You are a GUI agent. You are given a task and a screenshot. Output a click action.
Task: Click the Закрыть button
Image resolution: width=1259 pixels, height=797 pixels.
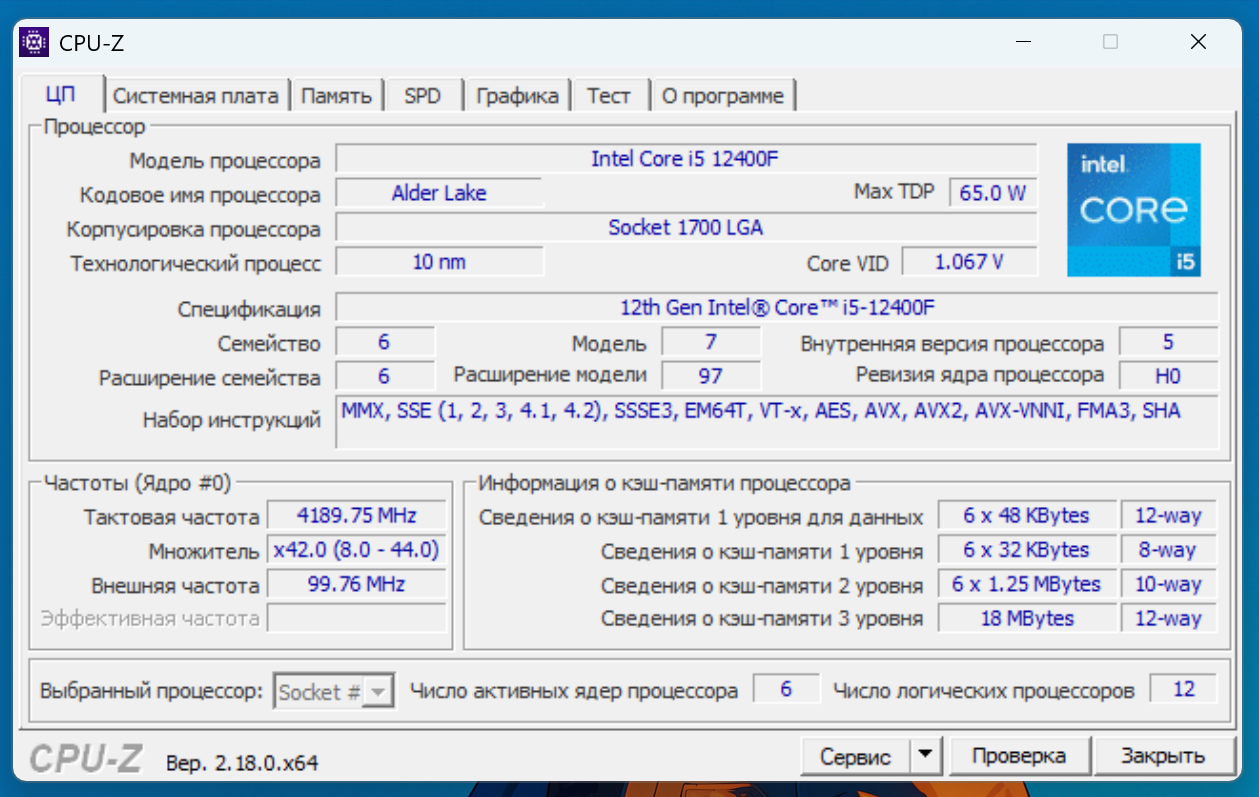(1163, 756)
